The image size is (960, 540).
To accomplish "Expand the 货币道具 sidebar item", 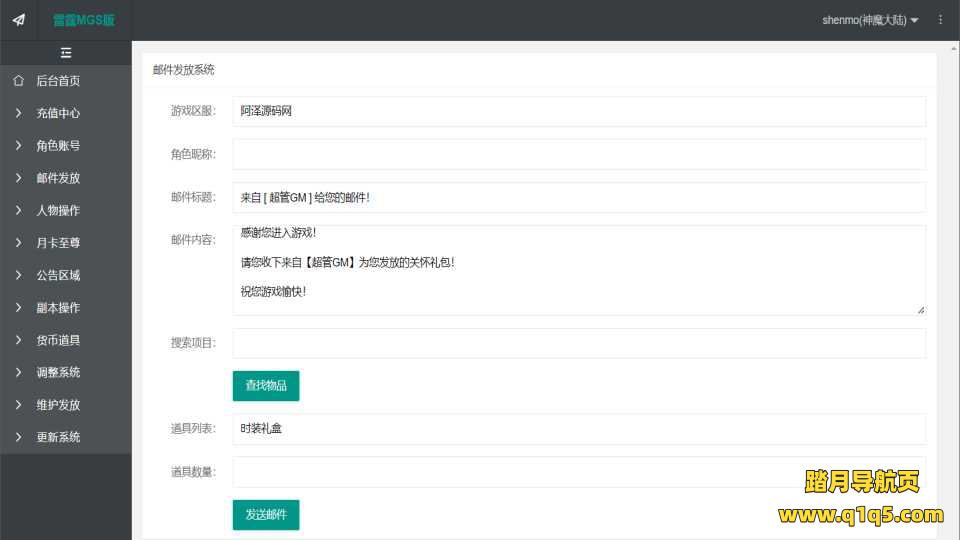I will 58,340.
